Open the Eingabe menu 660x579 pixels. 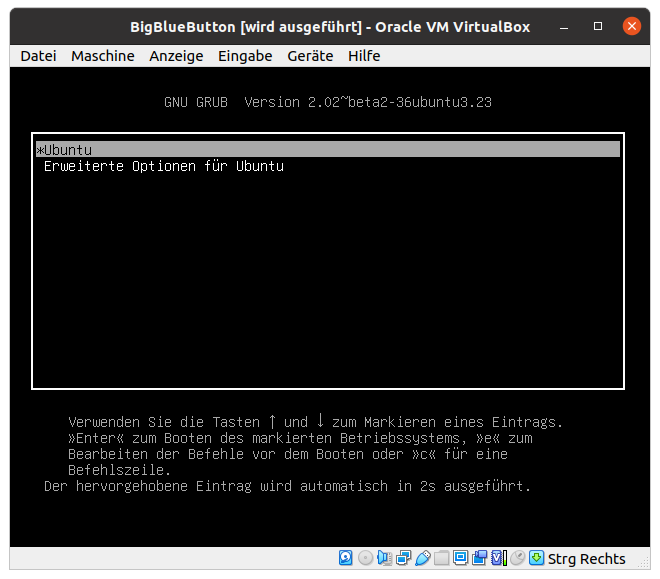click(245, 56)
